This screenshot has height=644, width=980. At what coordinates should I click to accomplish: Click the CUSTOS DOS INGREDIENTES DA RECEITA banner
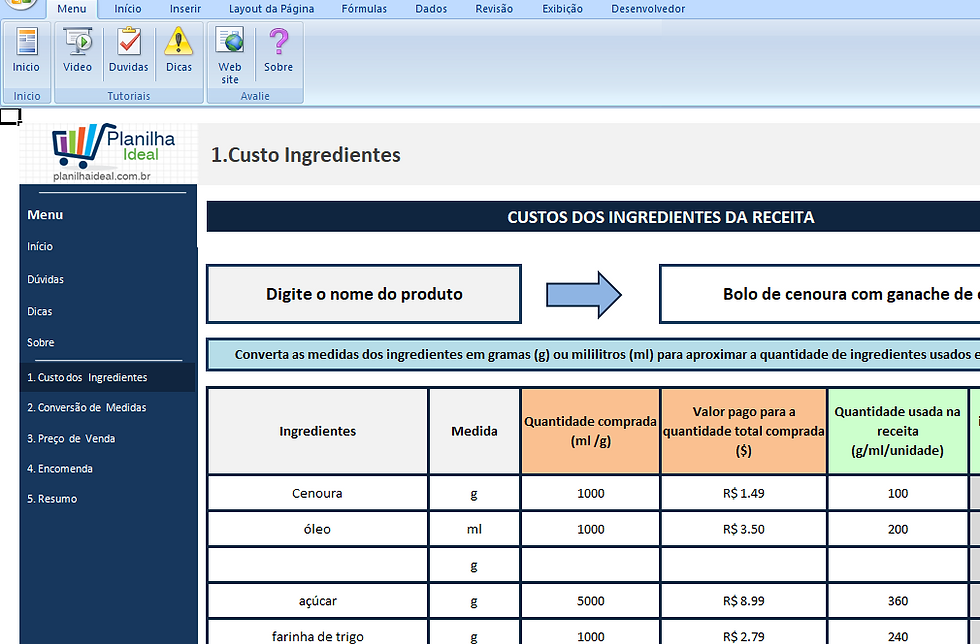pos(593,217)
